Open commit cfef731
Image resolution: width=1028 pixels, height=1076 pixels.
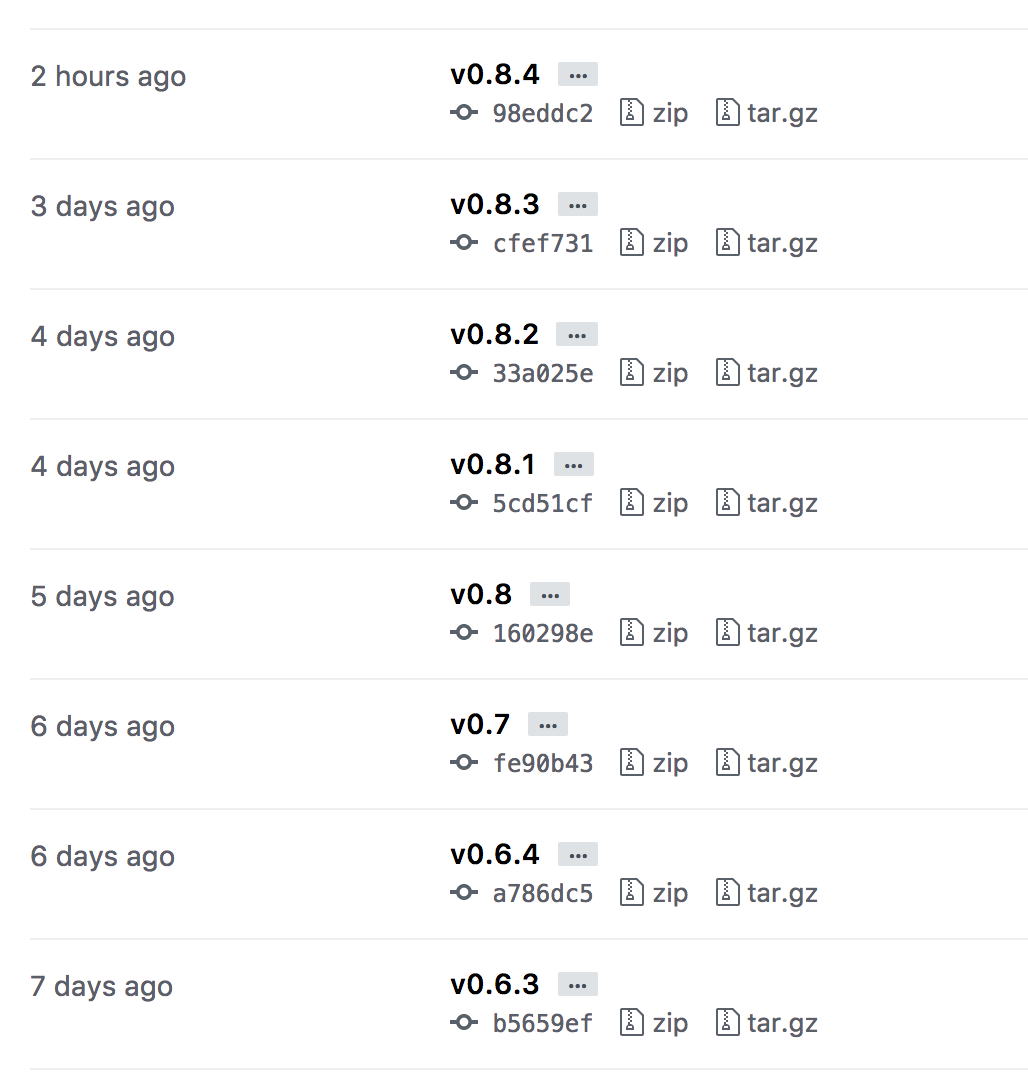543,243
